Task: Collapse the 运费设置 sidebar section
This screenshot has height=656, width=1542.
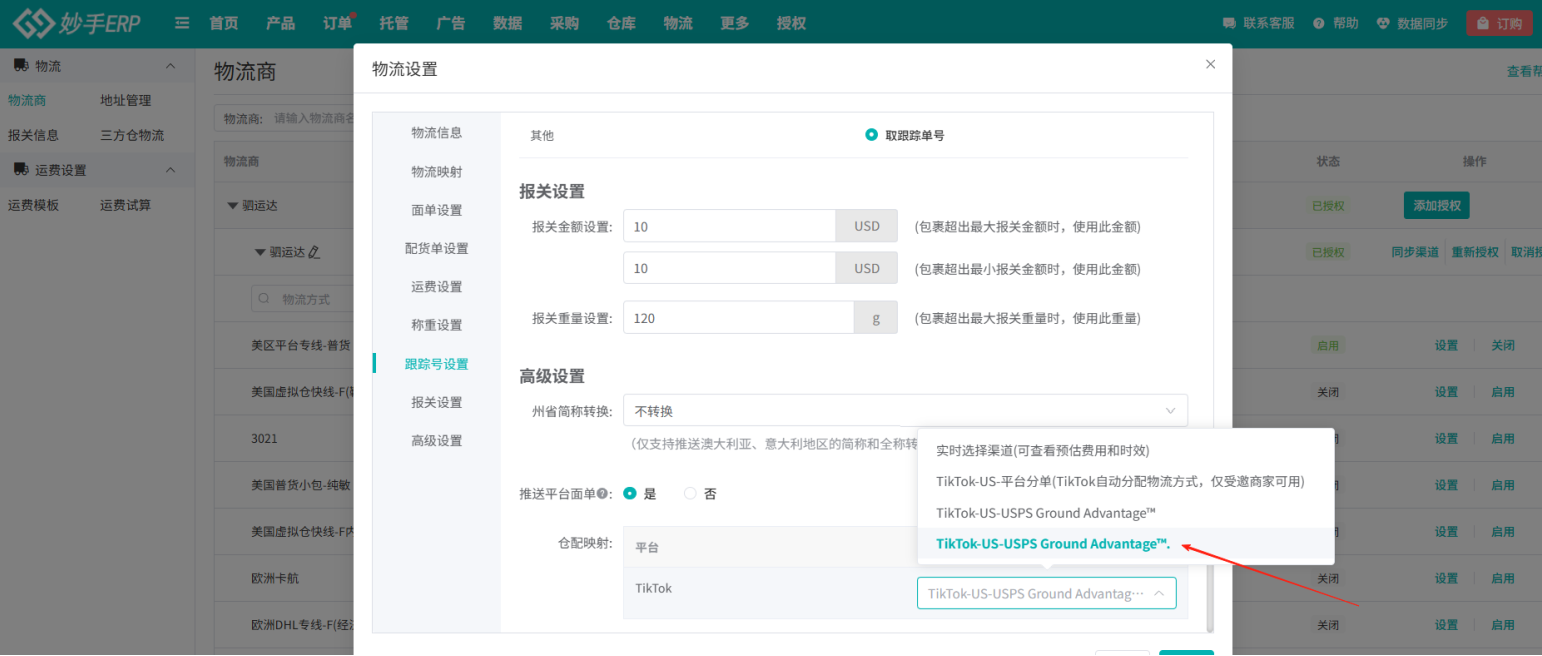Action: click(170, 170)
